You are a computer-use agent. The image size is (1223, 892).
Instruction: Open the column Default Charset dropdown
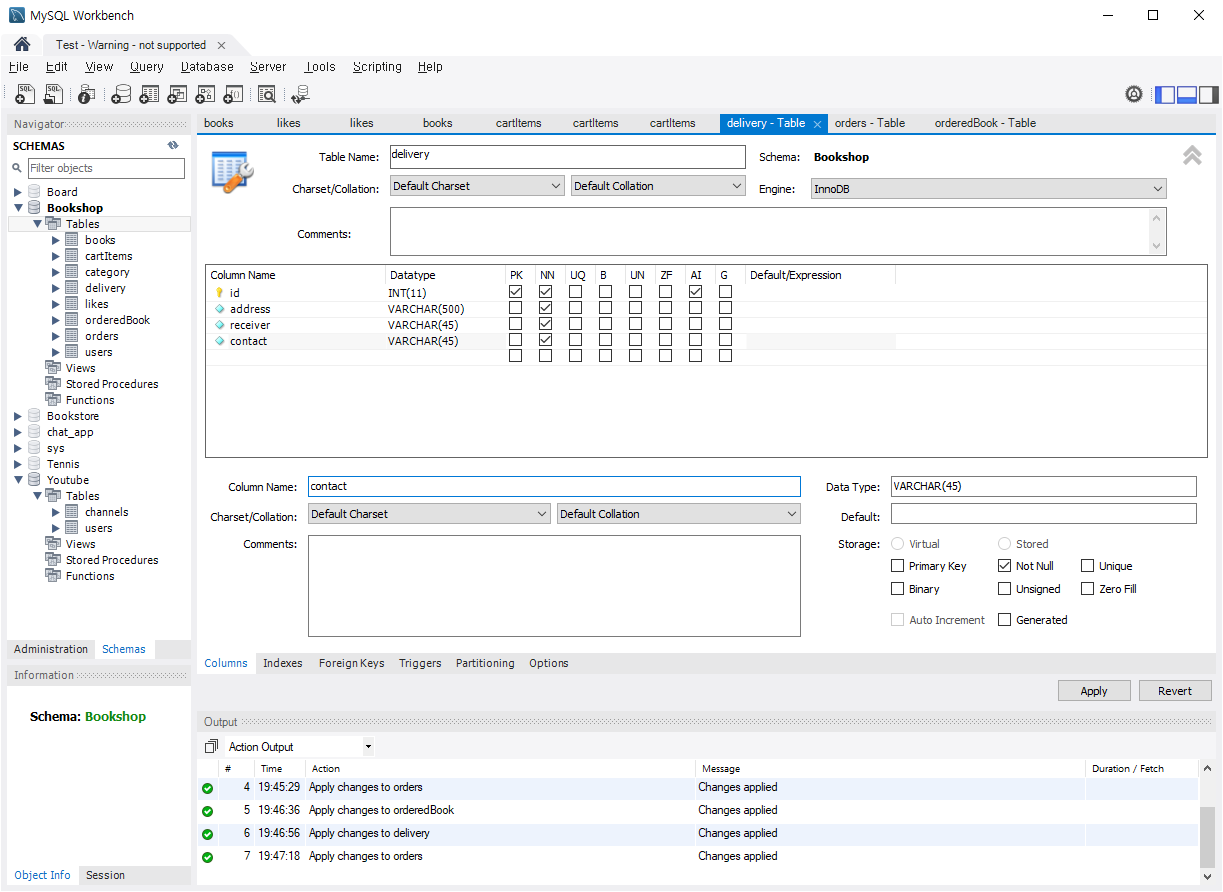click(x=429, y=514)
